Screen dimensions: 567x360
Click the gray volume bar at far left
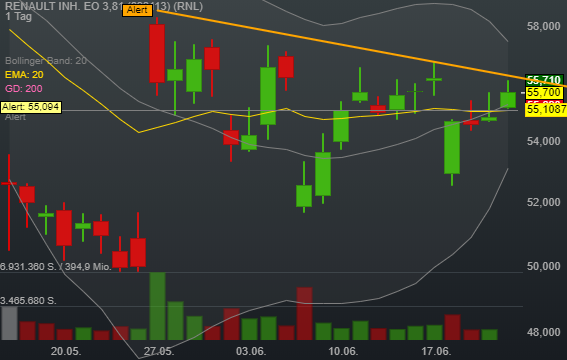9,323
